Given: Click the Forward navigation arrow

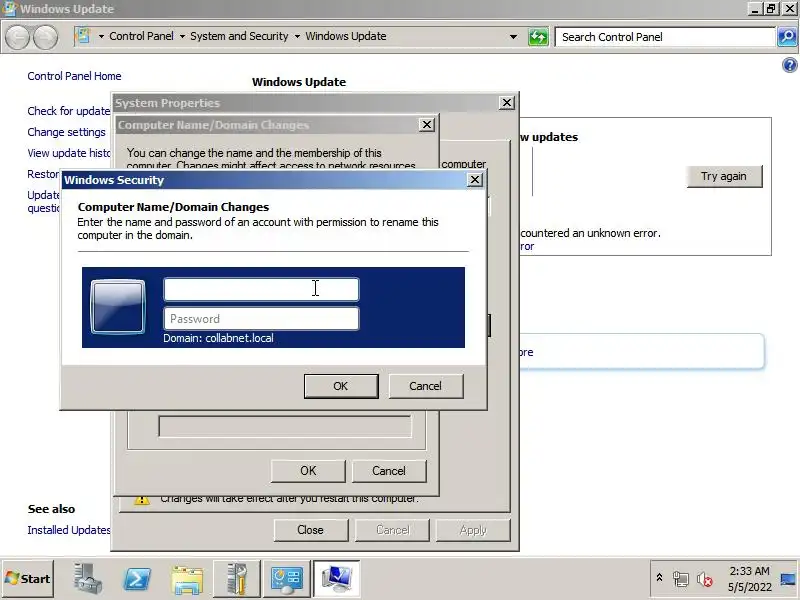Looking at the screenshot, I should coord(46,37).
